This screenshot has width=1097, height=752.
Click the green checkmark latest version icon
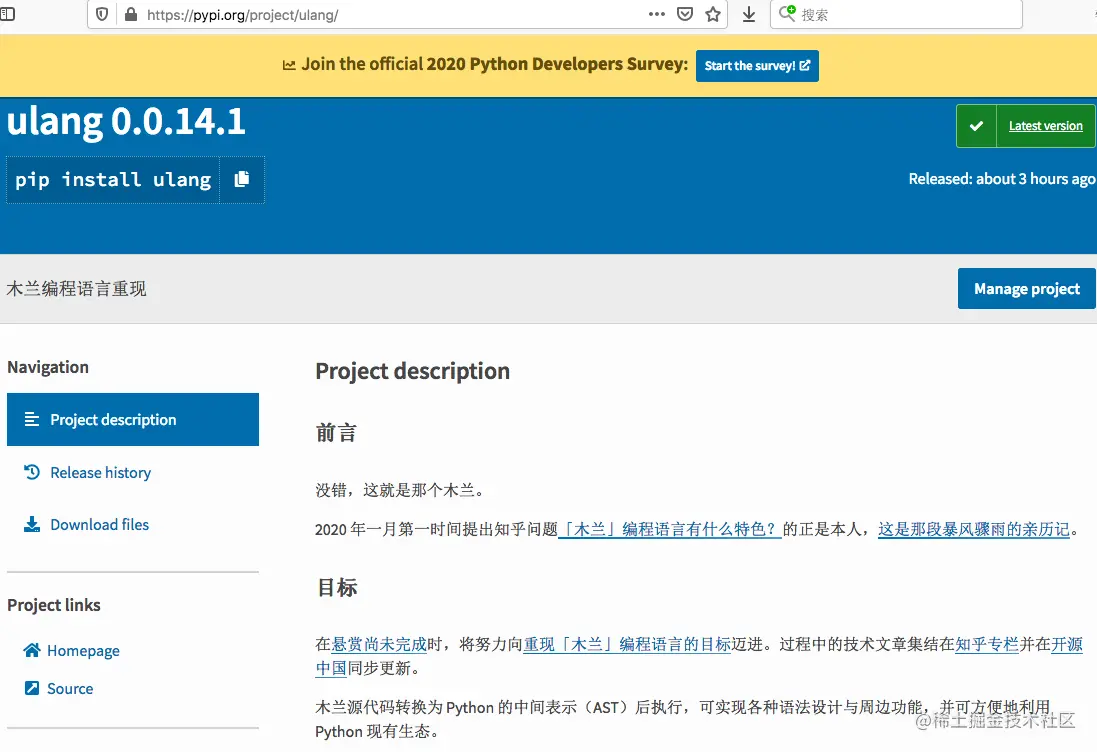click(976, 126)
